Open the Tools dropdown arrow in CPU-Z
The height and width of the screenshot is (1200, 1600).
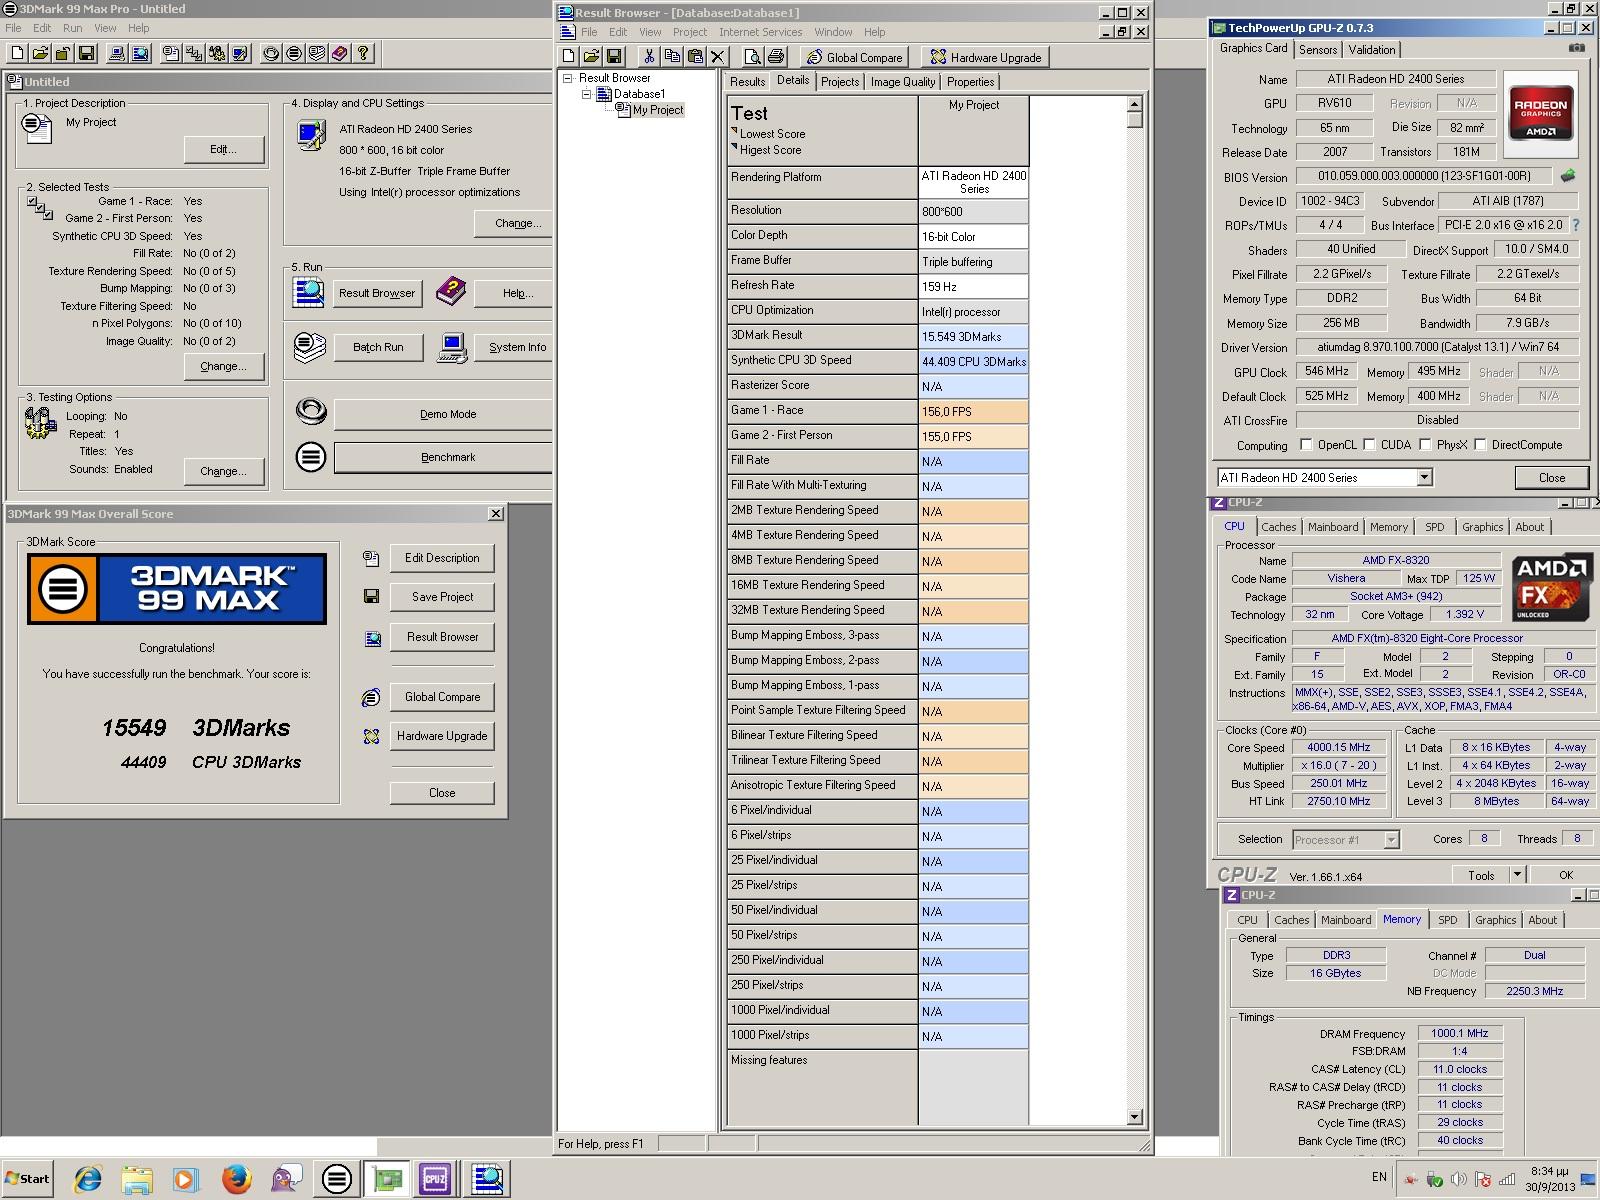(x=1516, y=874)
